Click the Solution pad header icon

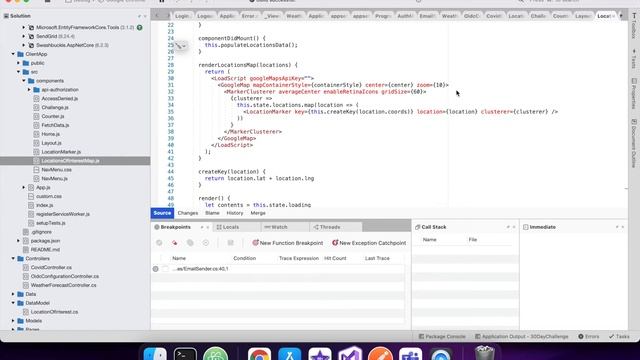(x=6, y=16)
